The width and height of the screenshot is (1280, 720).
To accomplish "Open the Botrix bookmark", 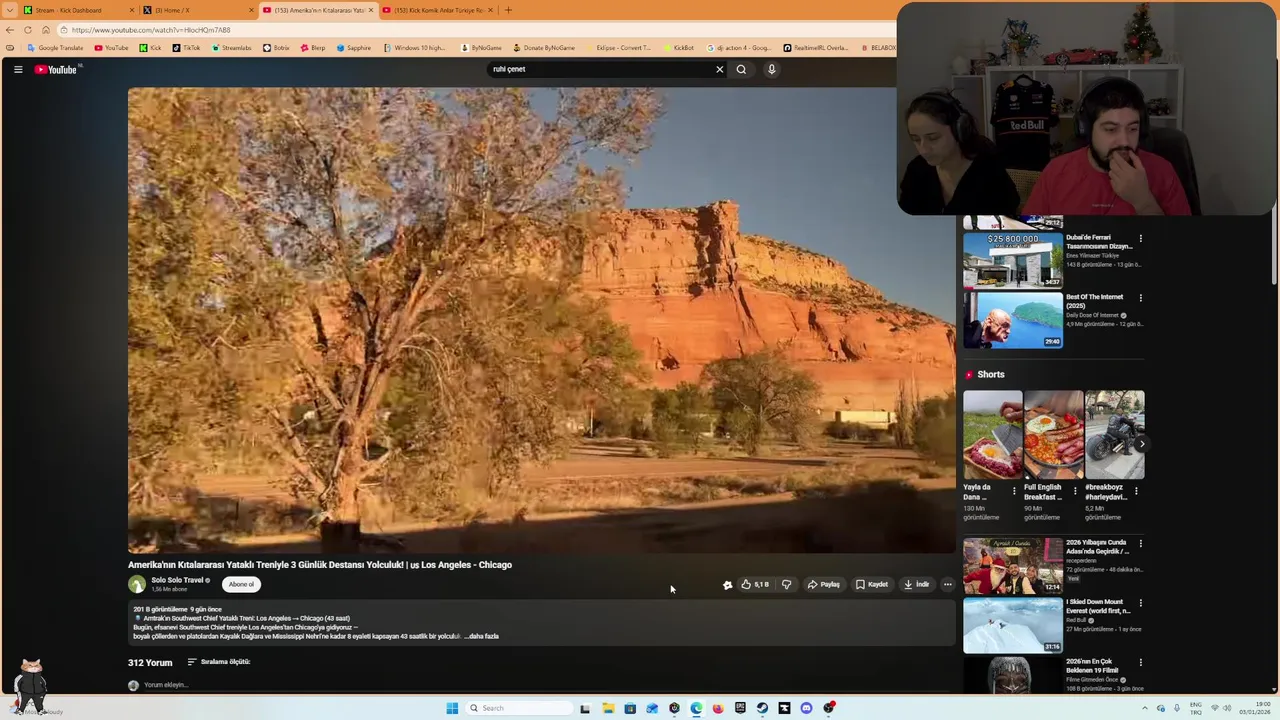I will pos(276,48).
